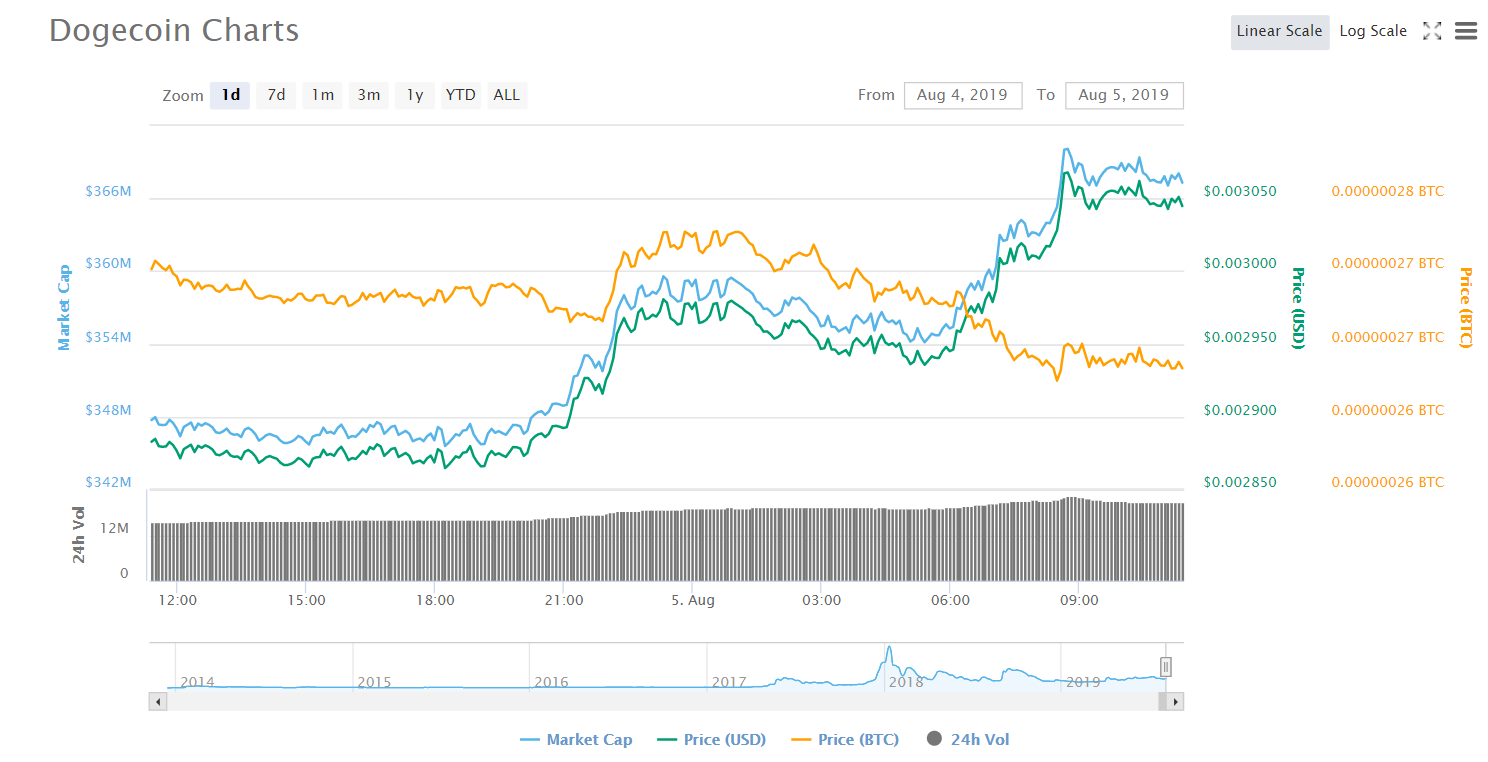
Task: Click the 0.00000028 BTC axis label
Action: click(1388, 191)
